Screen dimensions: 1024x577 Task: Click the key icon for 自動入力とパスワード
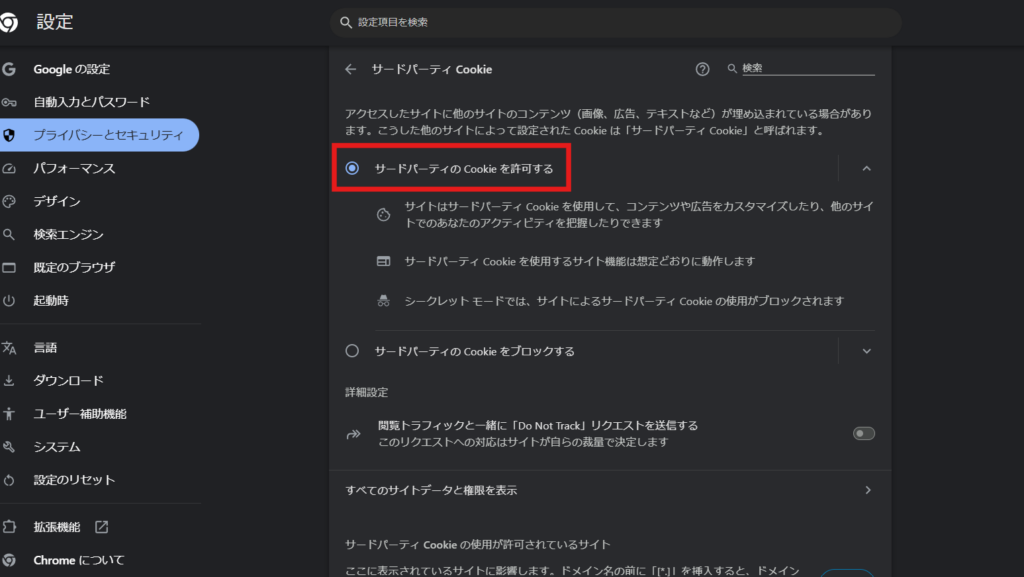(x=8, y=102)
